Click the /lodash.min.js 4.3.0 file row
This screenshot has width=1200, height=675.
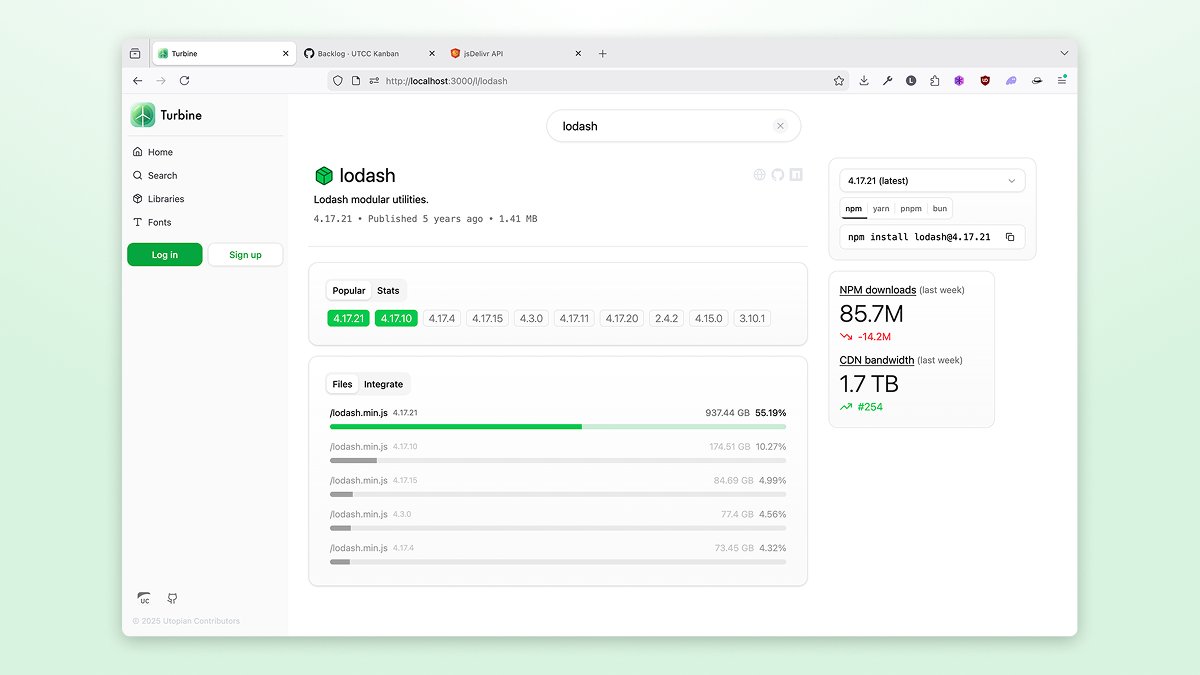pos(558,520)
